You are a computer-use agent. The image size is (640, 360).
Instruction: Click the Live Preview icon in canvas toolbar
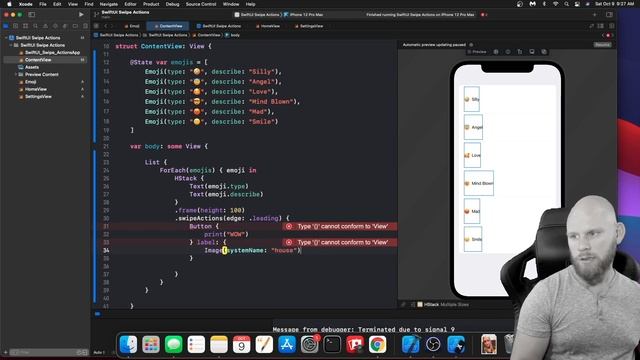(x=496, y=52)
